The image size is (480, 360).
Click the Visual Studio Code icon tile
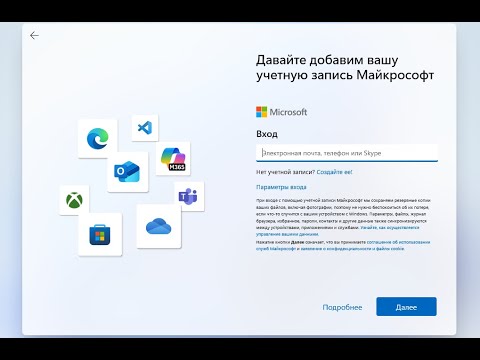coord(145,128)
